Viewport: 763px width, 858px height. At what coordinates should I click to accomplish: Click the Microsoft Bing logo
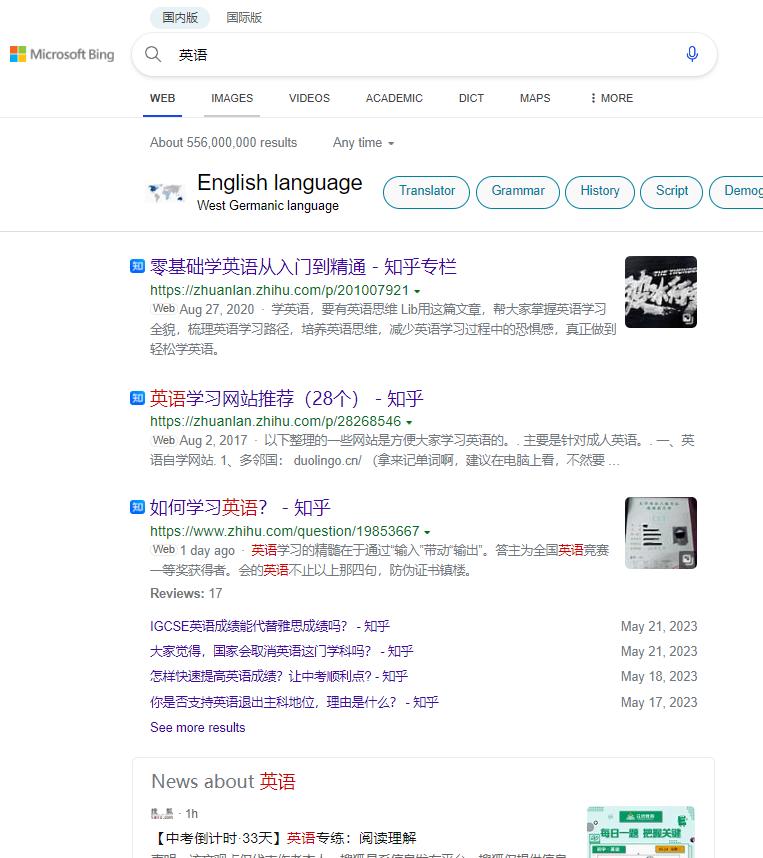coord(62,54)
